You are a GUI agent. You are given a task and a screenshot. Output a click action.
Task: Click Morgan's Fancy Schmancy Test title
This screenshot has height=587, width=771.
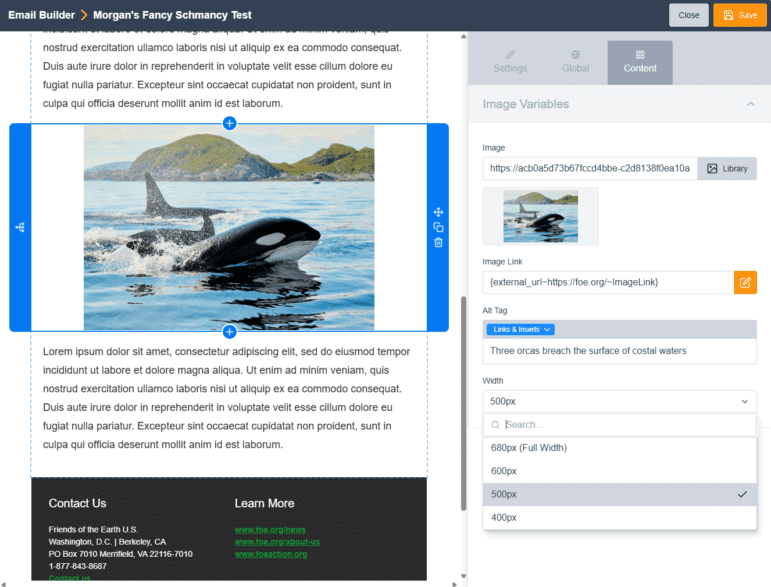(x=172, y=15)
